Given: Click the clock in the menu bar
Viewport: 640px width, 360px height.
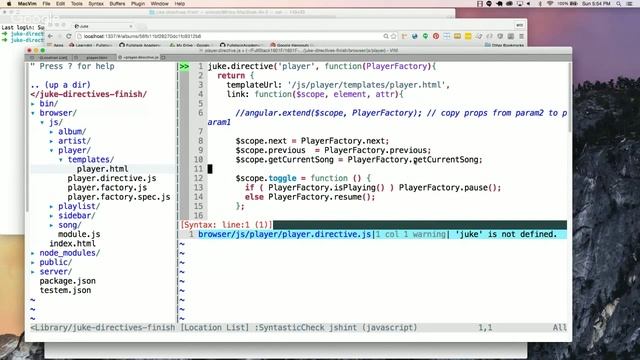Looking at the screenshot, I should [x=596, y=4].
